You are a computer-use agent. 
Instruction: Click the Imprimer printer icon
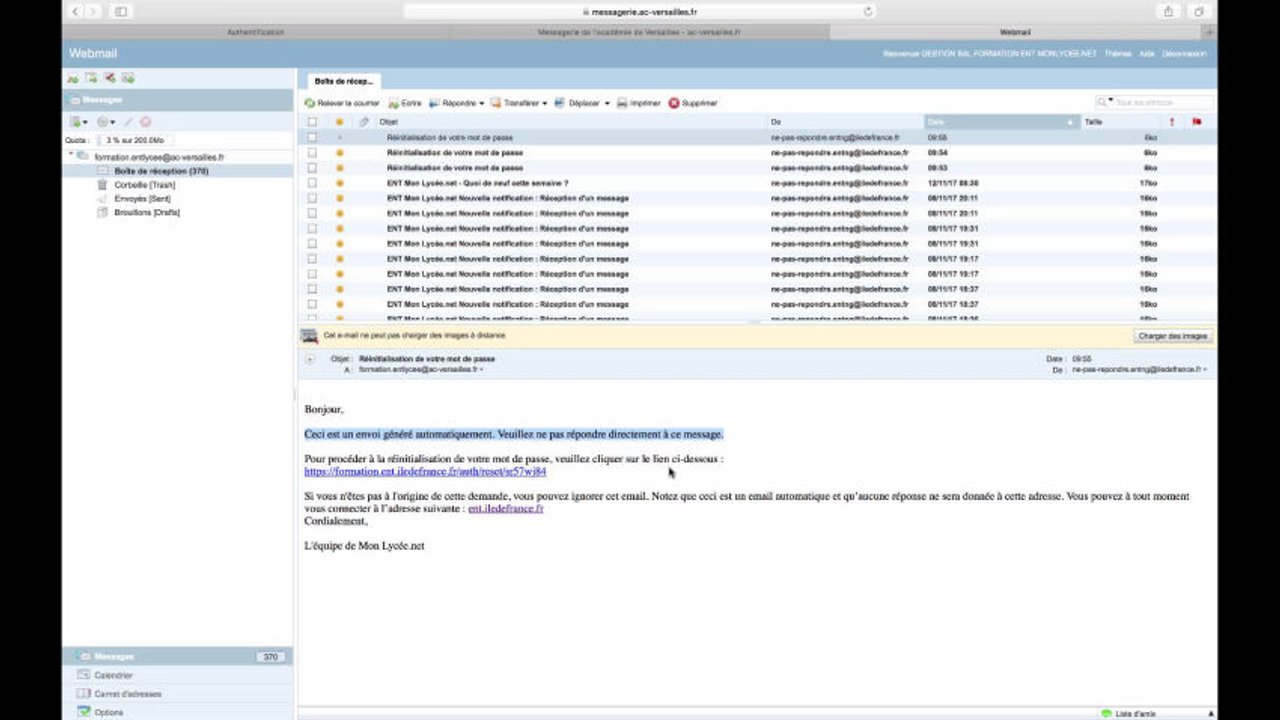[x=622, y=103]
